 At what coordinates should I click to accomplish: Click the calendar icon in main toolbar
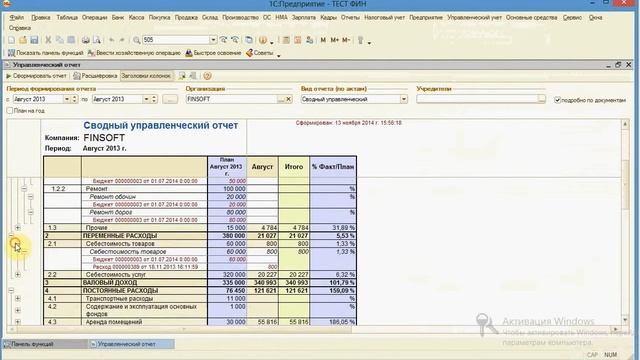[298, 40]
